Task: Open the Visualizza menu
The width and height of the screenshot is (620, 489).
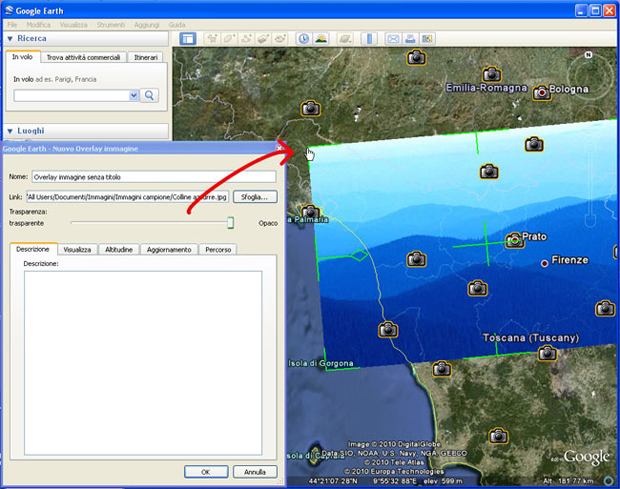Action: click(x=73, y=25)
